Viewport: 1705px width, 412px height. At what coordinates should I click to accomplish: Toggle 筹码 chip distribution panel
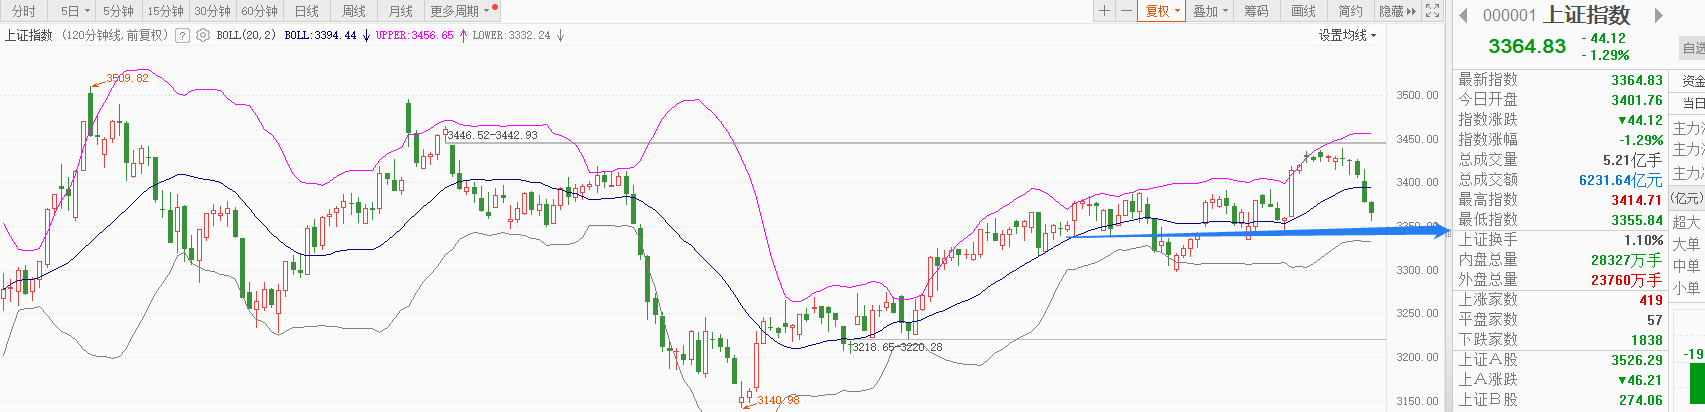click(1256, 11)
